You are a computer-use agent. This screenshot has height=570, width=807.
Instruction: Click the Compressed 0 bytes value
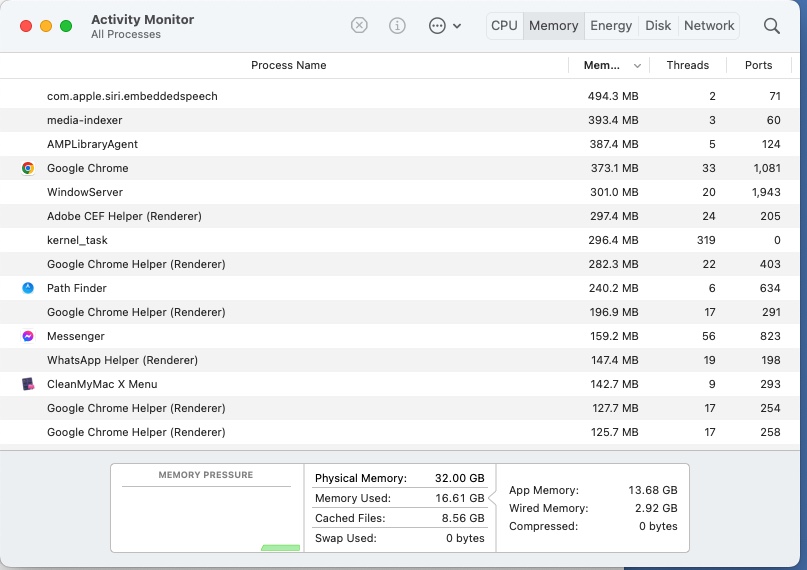(x=658, y=526)
